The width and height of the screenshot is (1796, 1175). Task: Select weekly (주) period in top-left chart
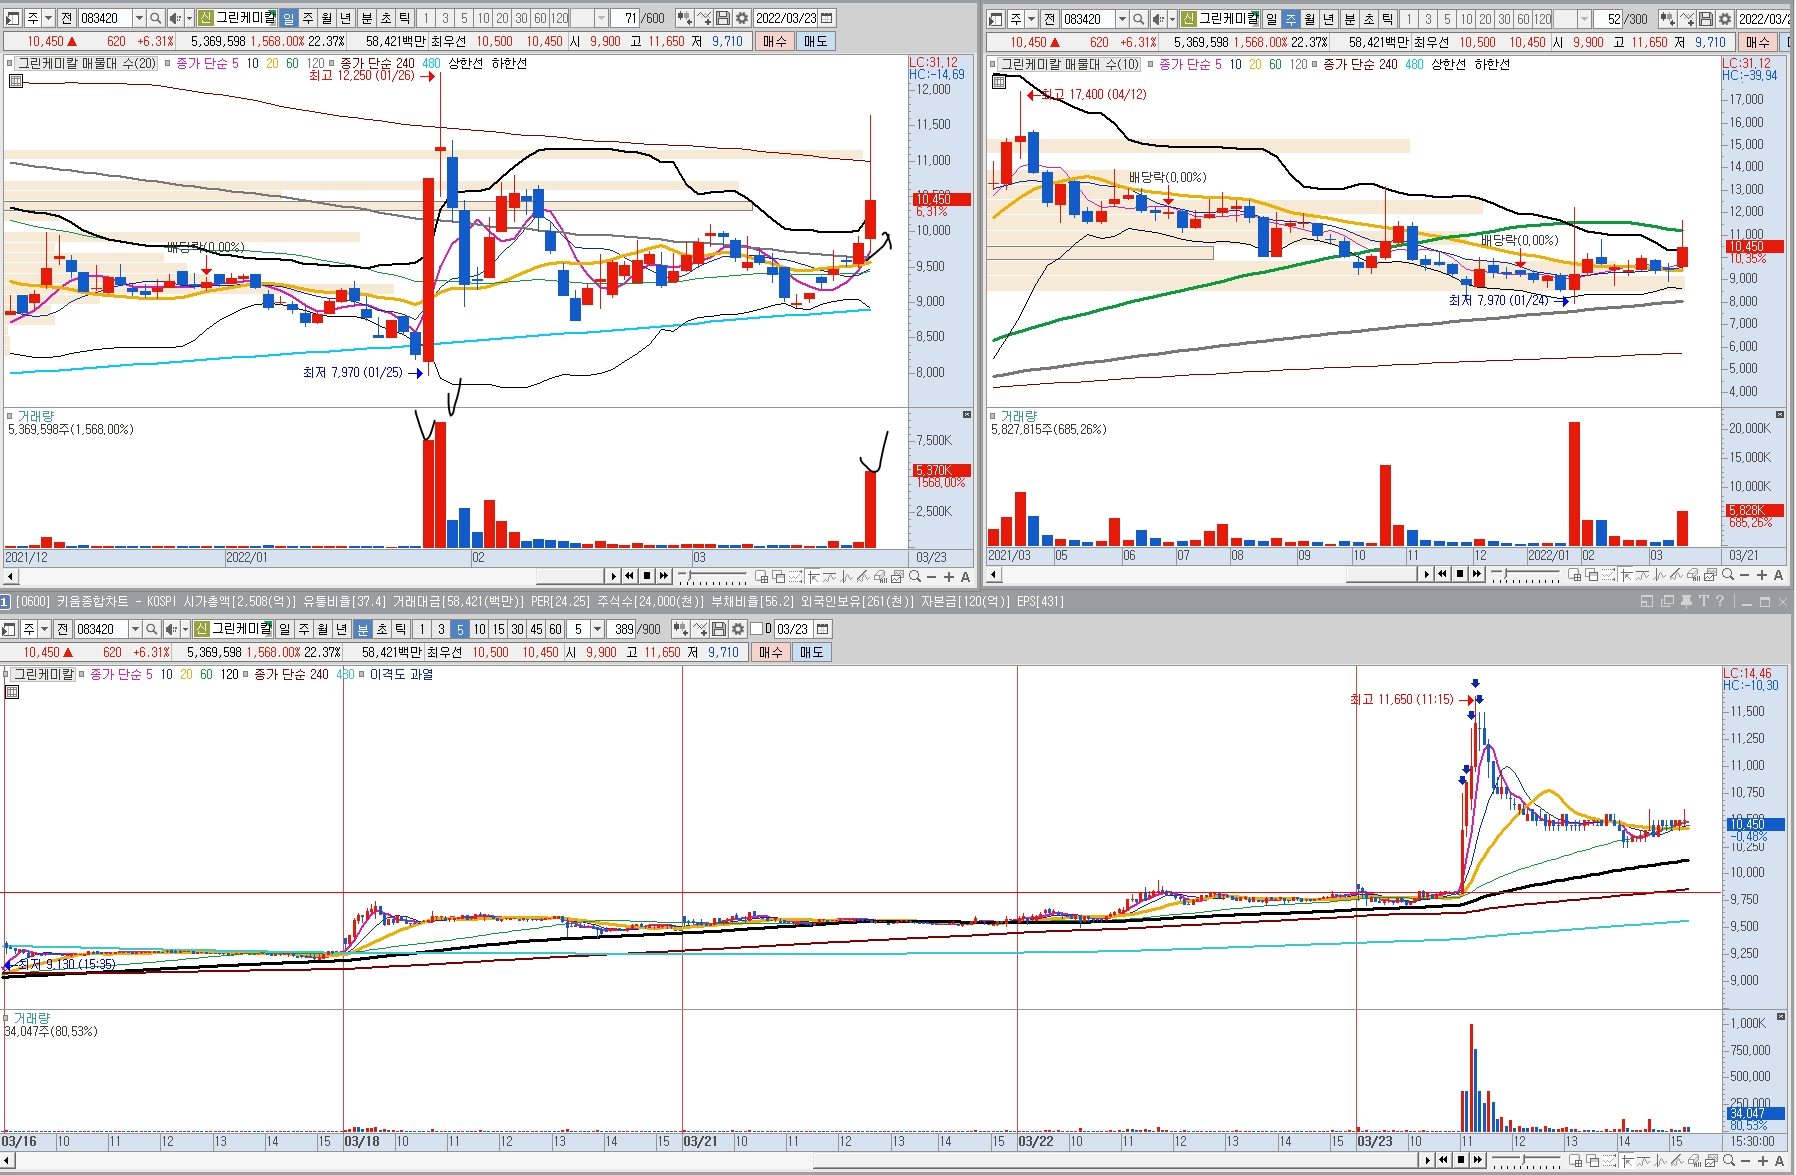(308, 18)
